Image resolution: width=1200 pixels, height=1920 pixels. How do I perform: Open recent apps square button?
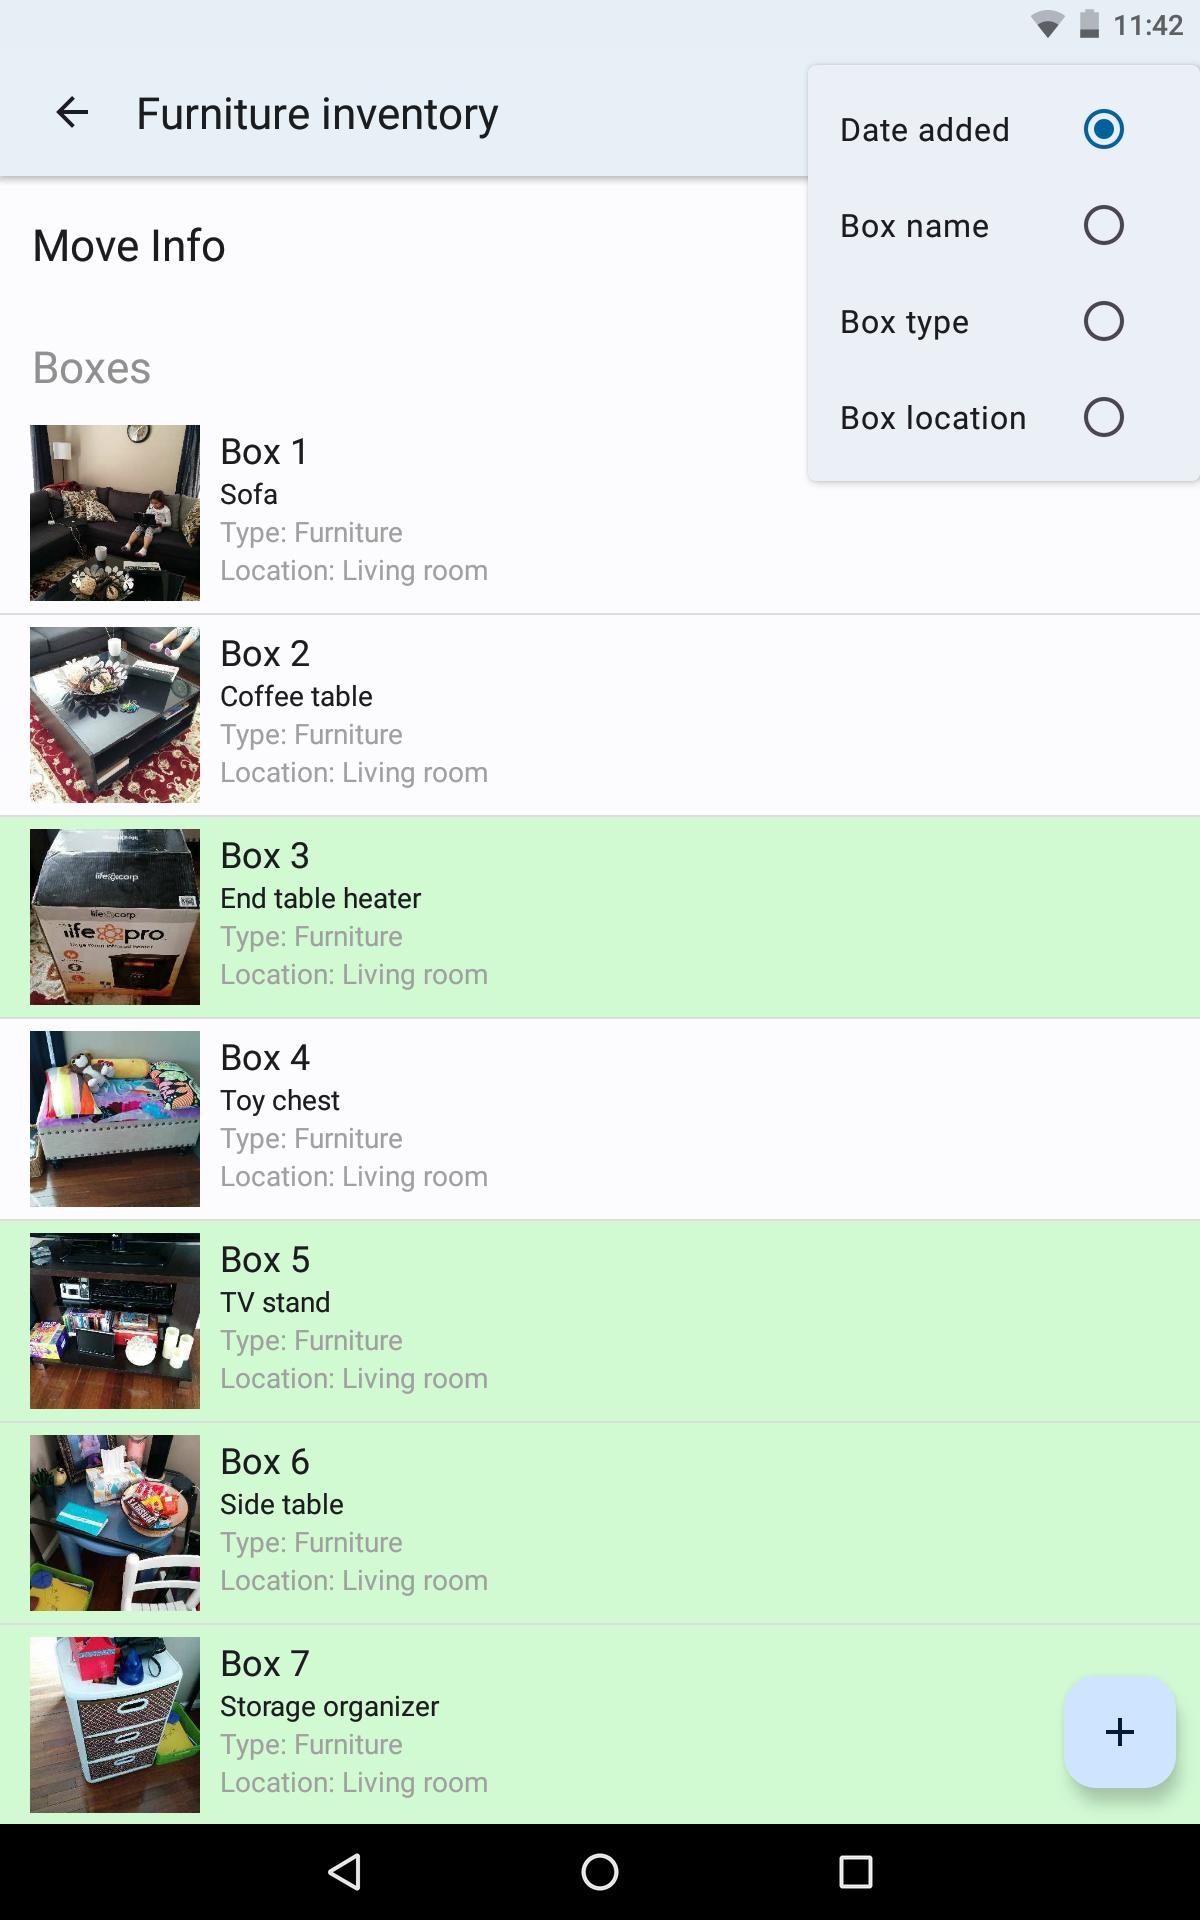(855, 1871)
